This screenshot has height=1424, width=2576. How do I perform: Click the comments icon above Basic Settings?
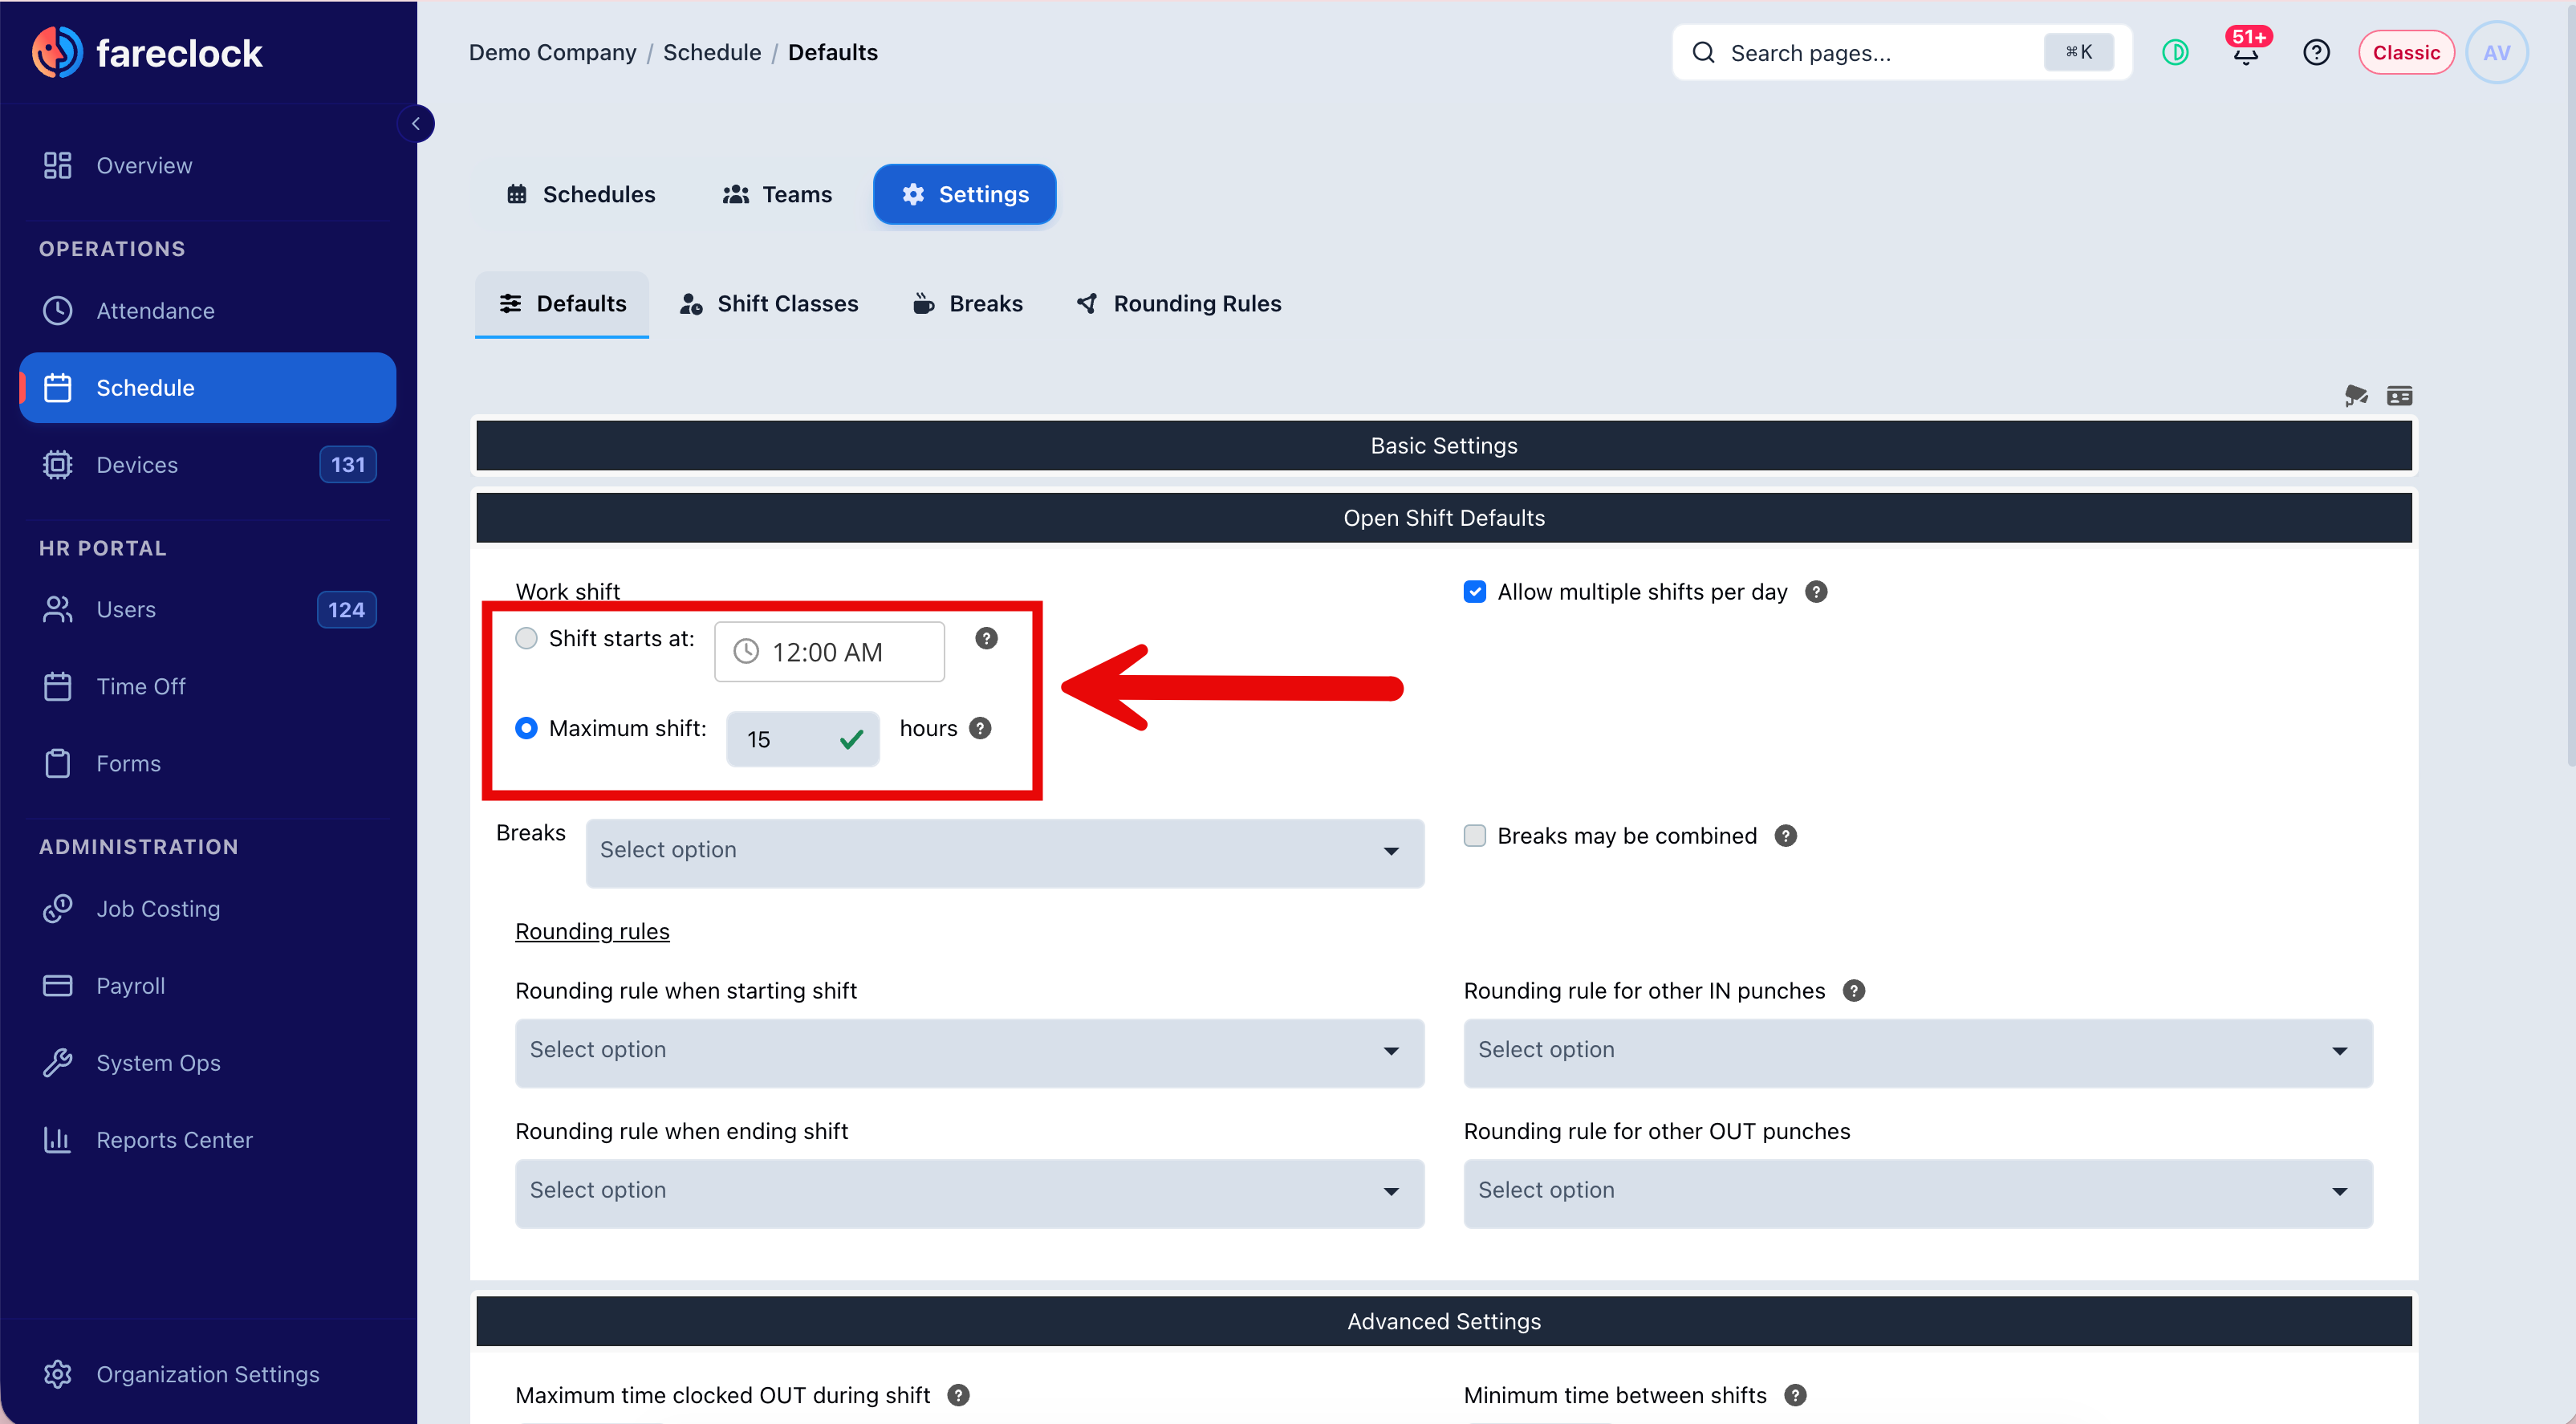click(x=2356, y=396)
